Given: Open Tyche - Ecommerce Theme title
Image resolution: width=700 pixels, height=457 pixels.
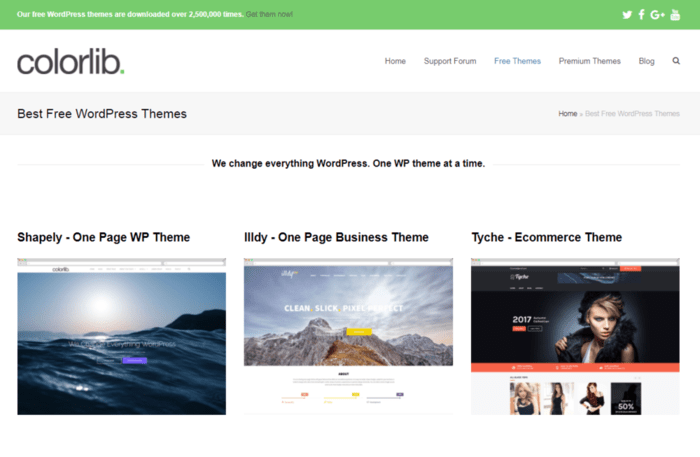Looking at the screenshot, I should coord(546,237).
